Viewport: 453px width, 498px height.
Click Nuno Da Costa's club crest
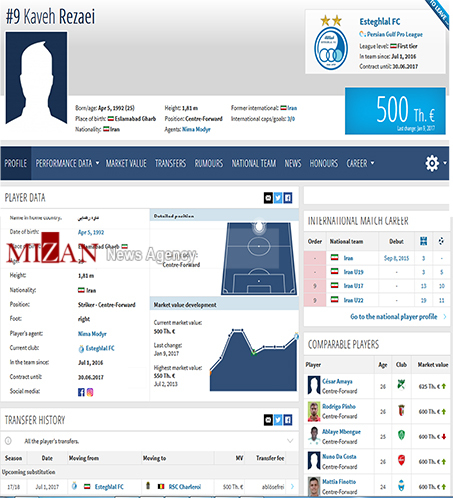pyautogui.click(x=401, y=460)
